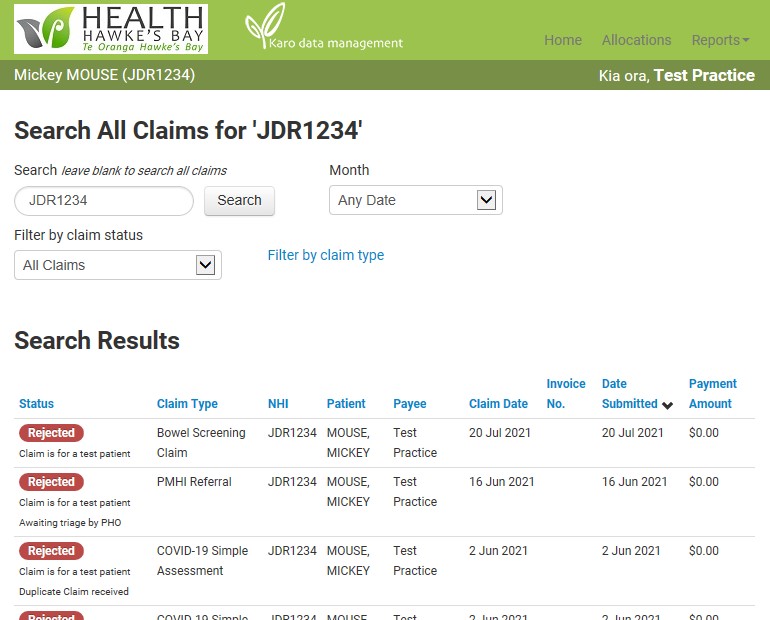Click the Health Hawke's Bay logo
This screenshot has width=770, height=620.
[111, 29]
